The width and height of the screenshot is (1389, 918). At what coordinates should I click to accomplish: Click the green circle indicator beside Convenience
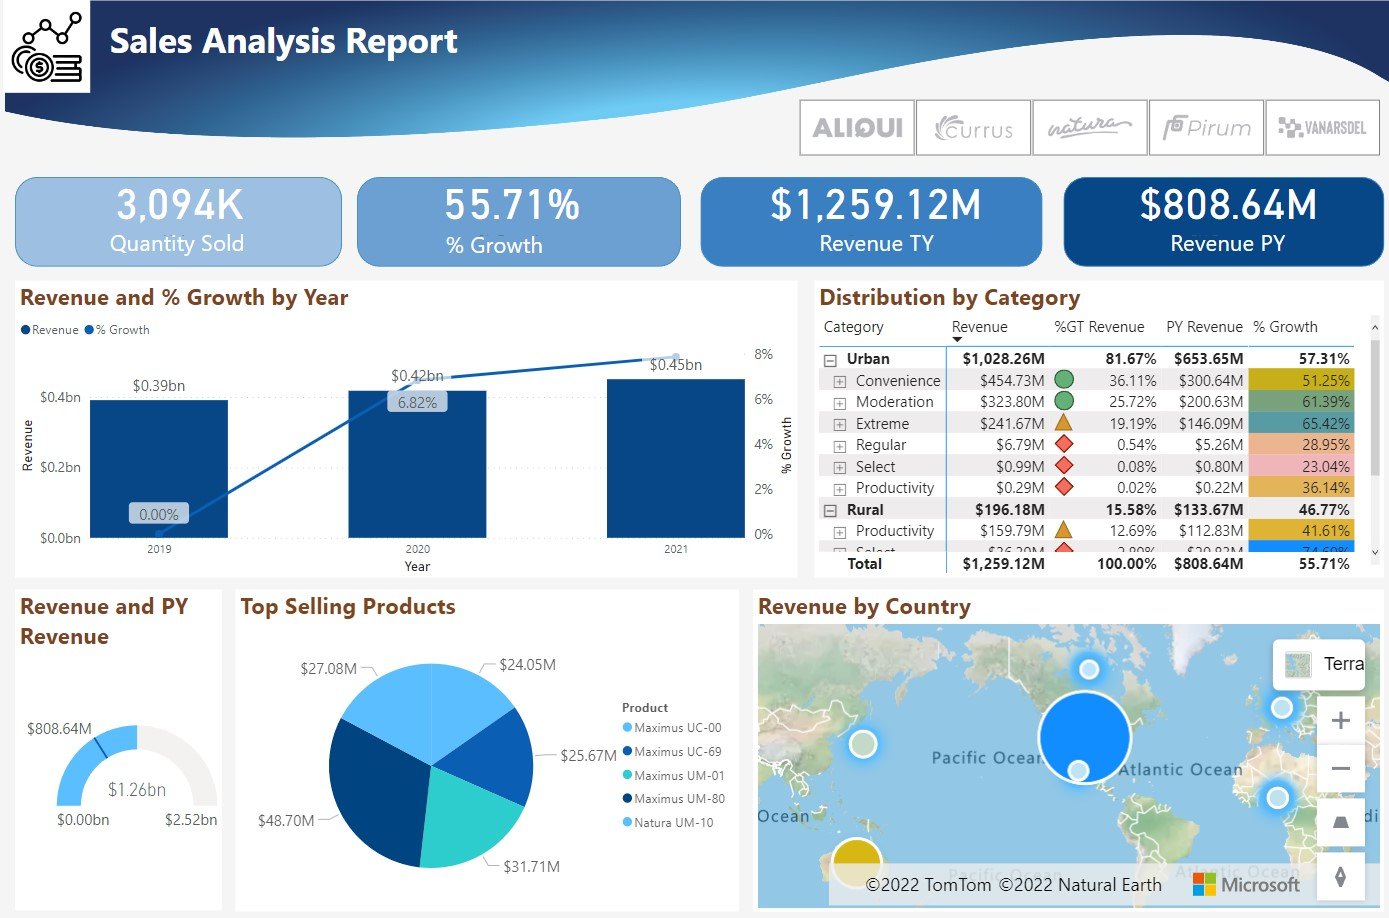click(1065, 380)
